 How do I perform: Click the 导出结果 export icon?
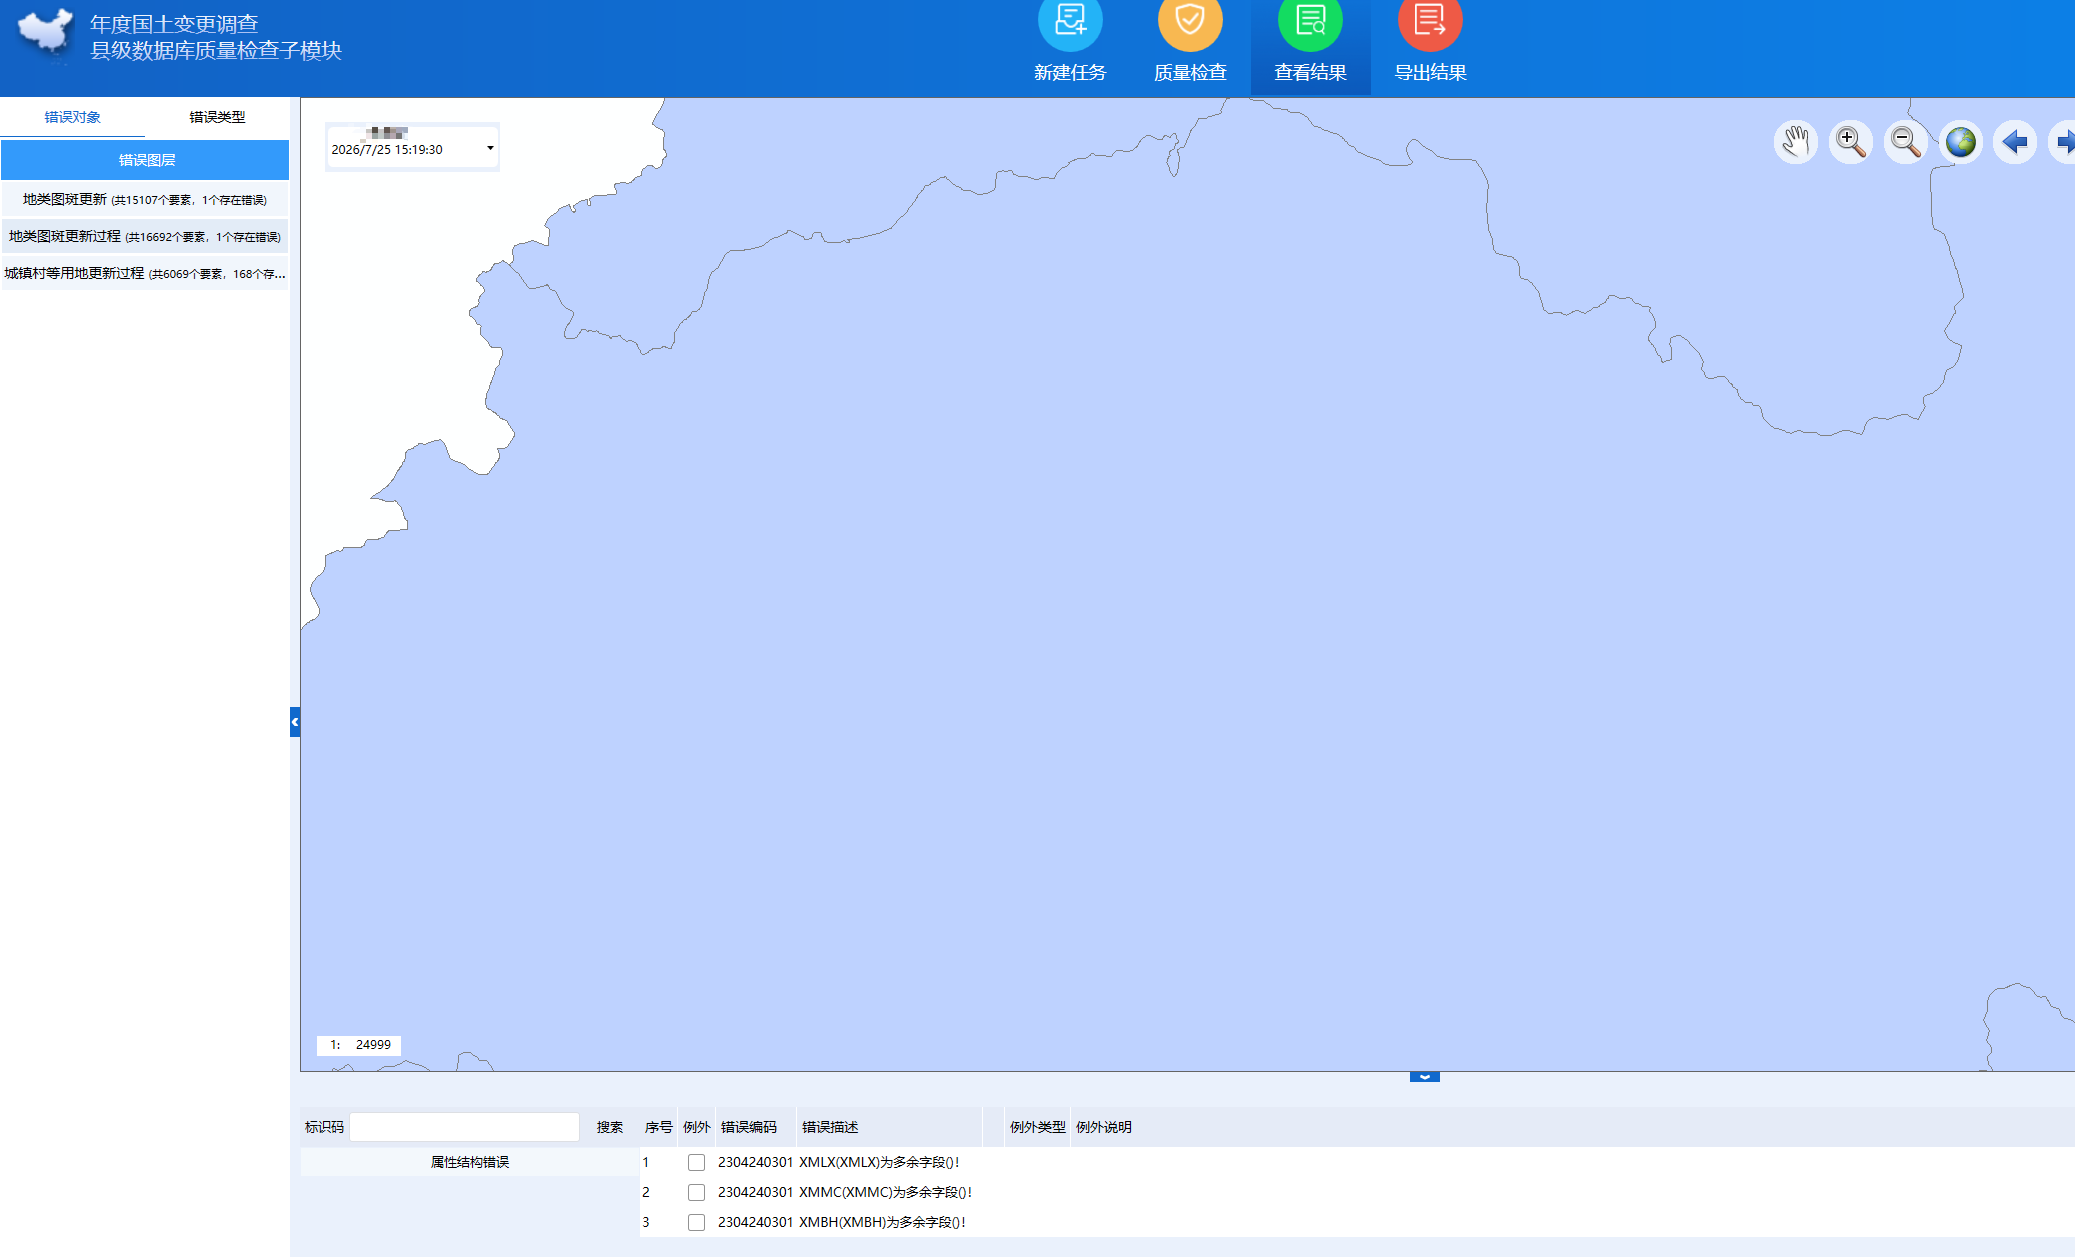pyautogui.click(x=1430, y=22)
